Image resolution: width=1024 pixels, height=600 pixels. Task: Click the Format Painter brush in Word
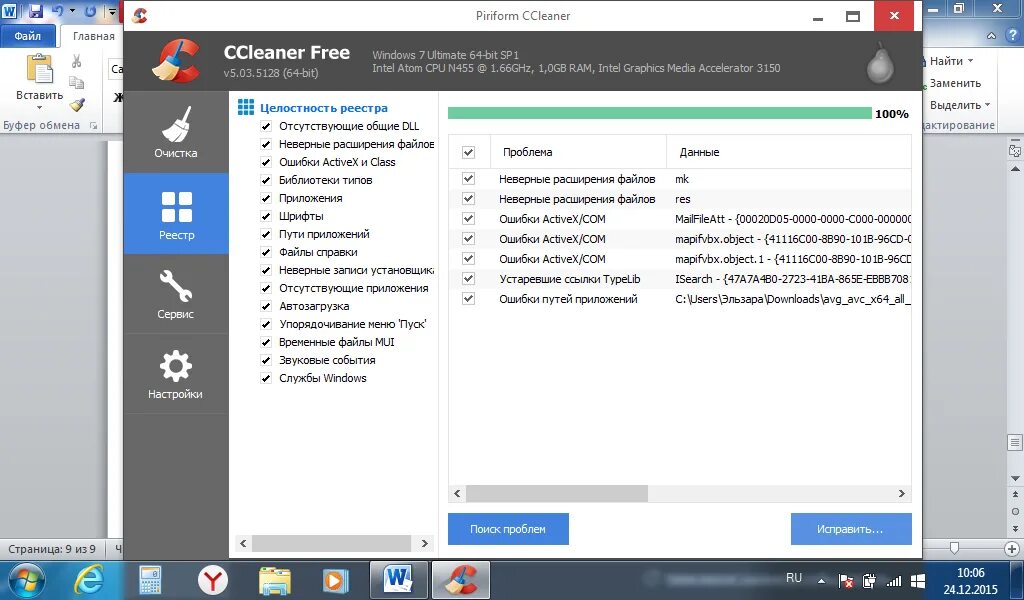click(76, 104)
